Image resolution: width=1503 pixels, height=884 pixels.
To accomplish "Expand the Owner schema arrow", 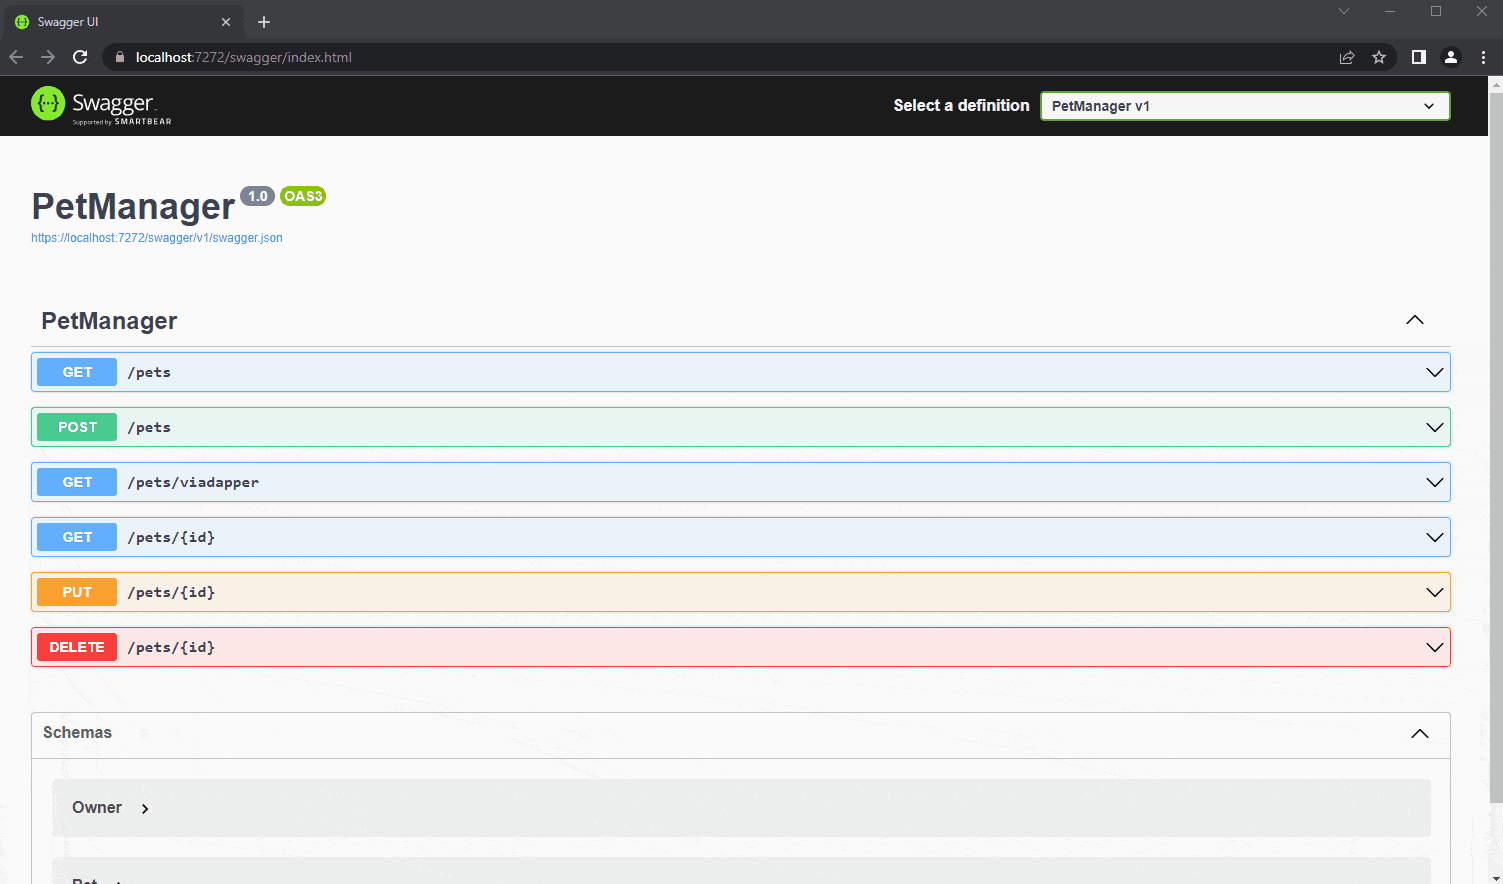I will [145, 808].
